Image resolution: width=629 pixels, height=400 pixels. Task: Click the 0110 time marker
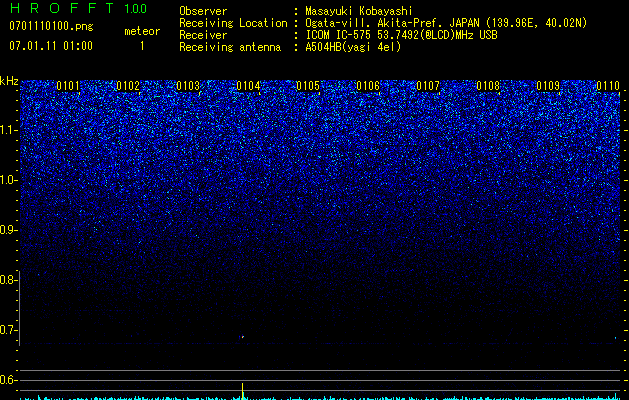pyautogui.click(x=608, y=86)
